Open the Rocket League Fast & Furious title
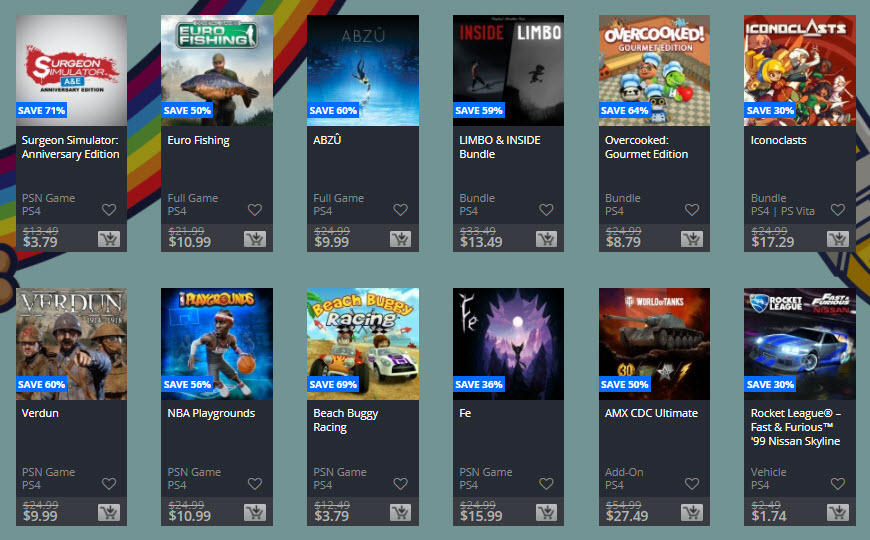This screenshot has height=540, width=870. tap(796, 427)
